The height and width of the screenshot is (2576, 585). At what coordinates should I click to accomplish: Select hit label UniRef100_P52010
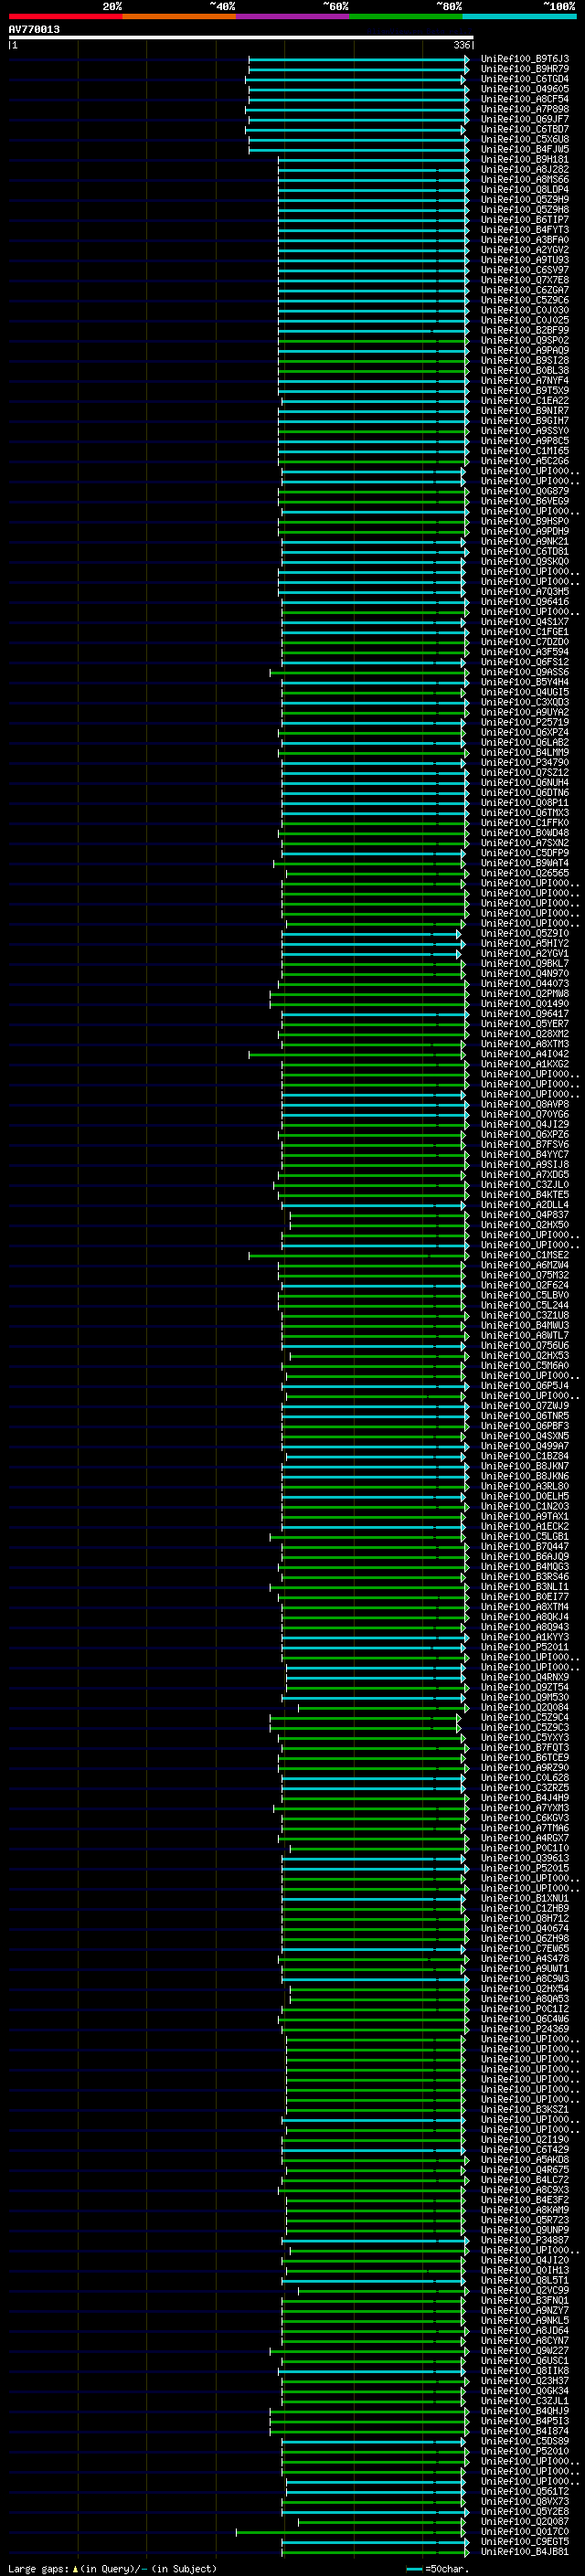524,2451
